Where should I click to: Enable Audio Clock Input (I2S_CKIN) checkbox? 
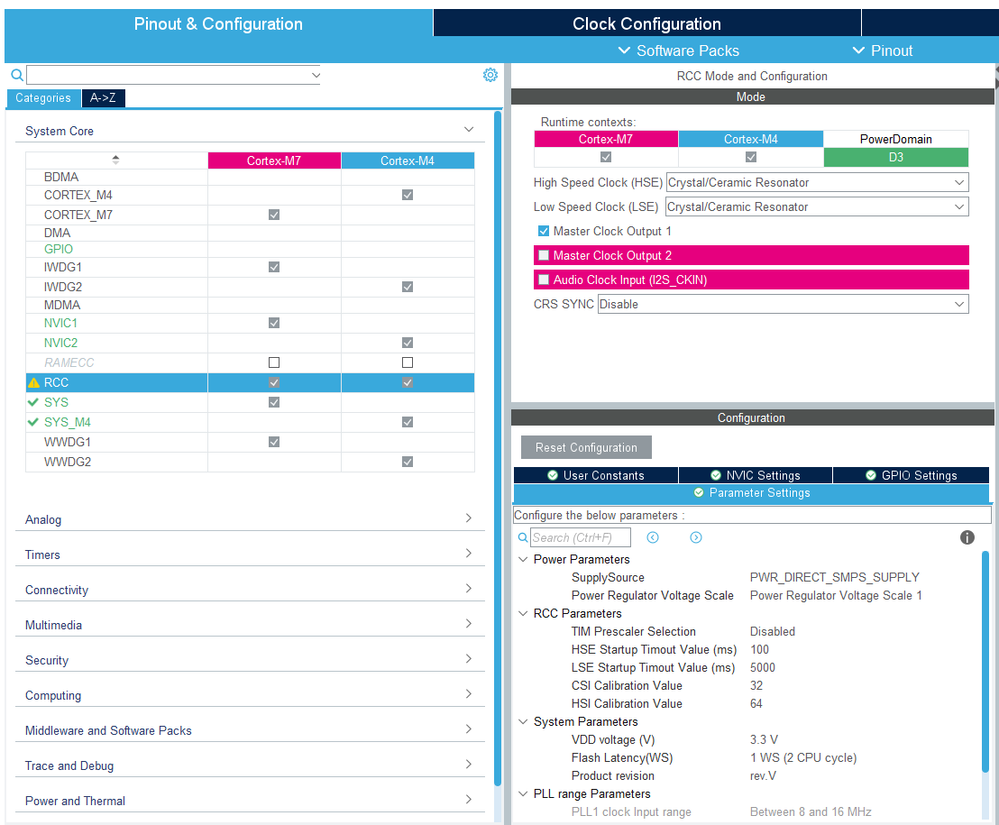pyautogui.click(x=543, y=280)
